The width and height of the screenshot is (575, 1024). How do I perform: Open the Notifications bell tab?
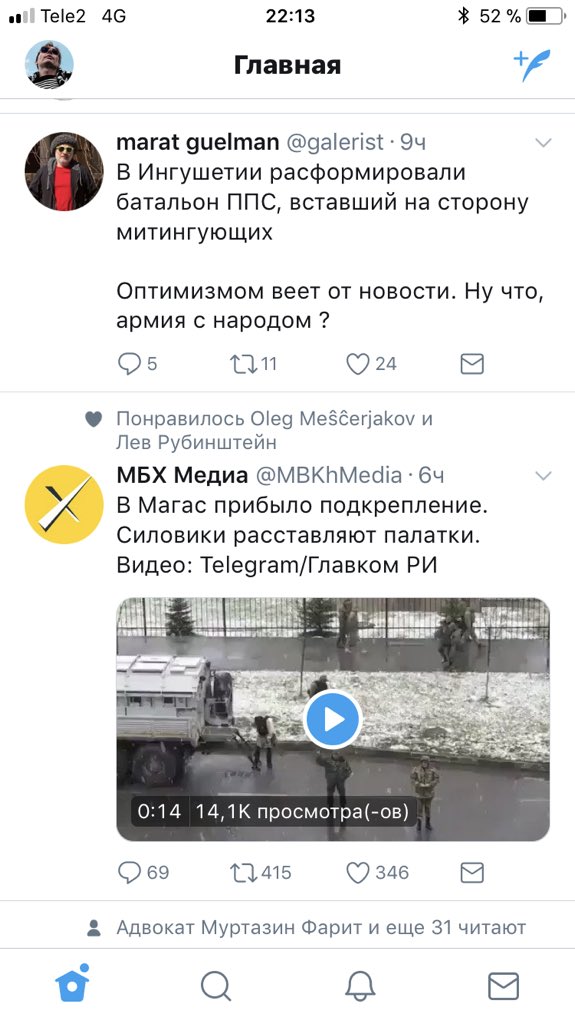[359, 985]
